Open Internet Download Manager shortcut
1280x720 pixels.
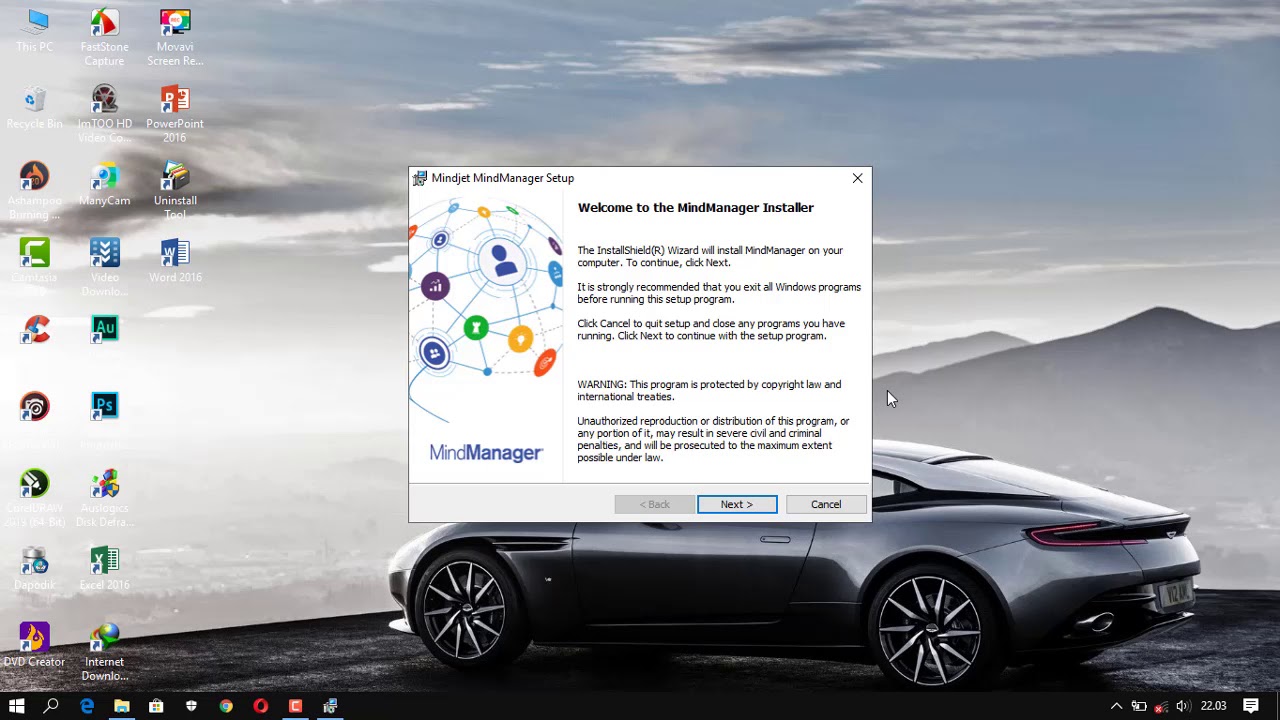pos(104,652)
